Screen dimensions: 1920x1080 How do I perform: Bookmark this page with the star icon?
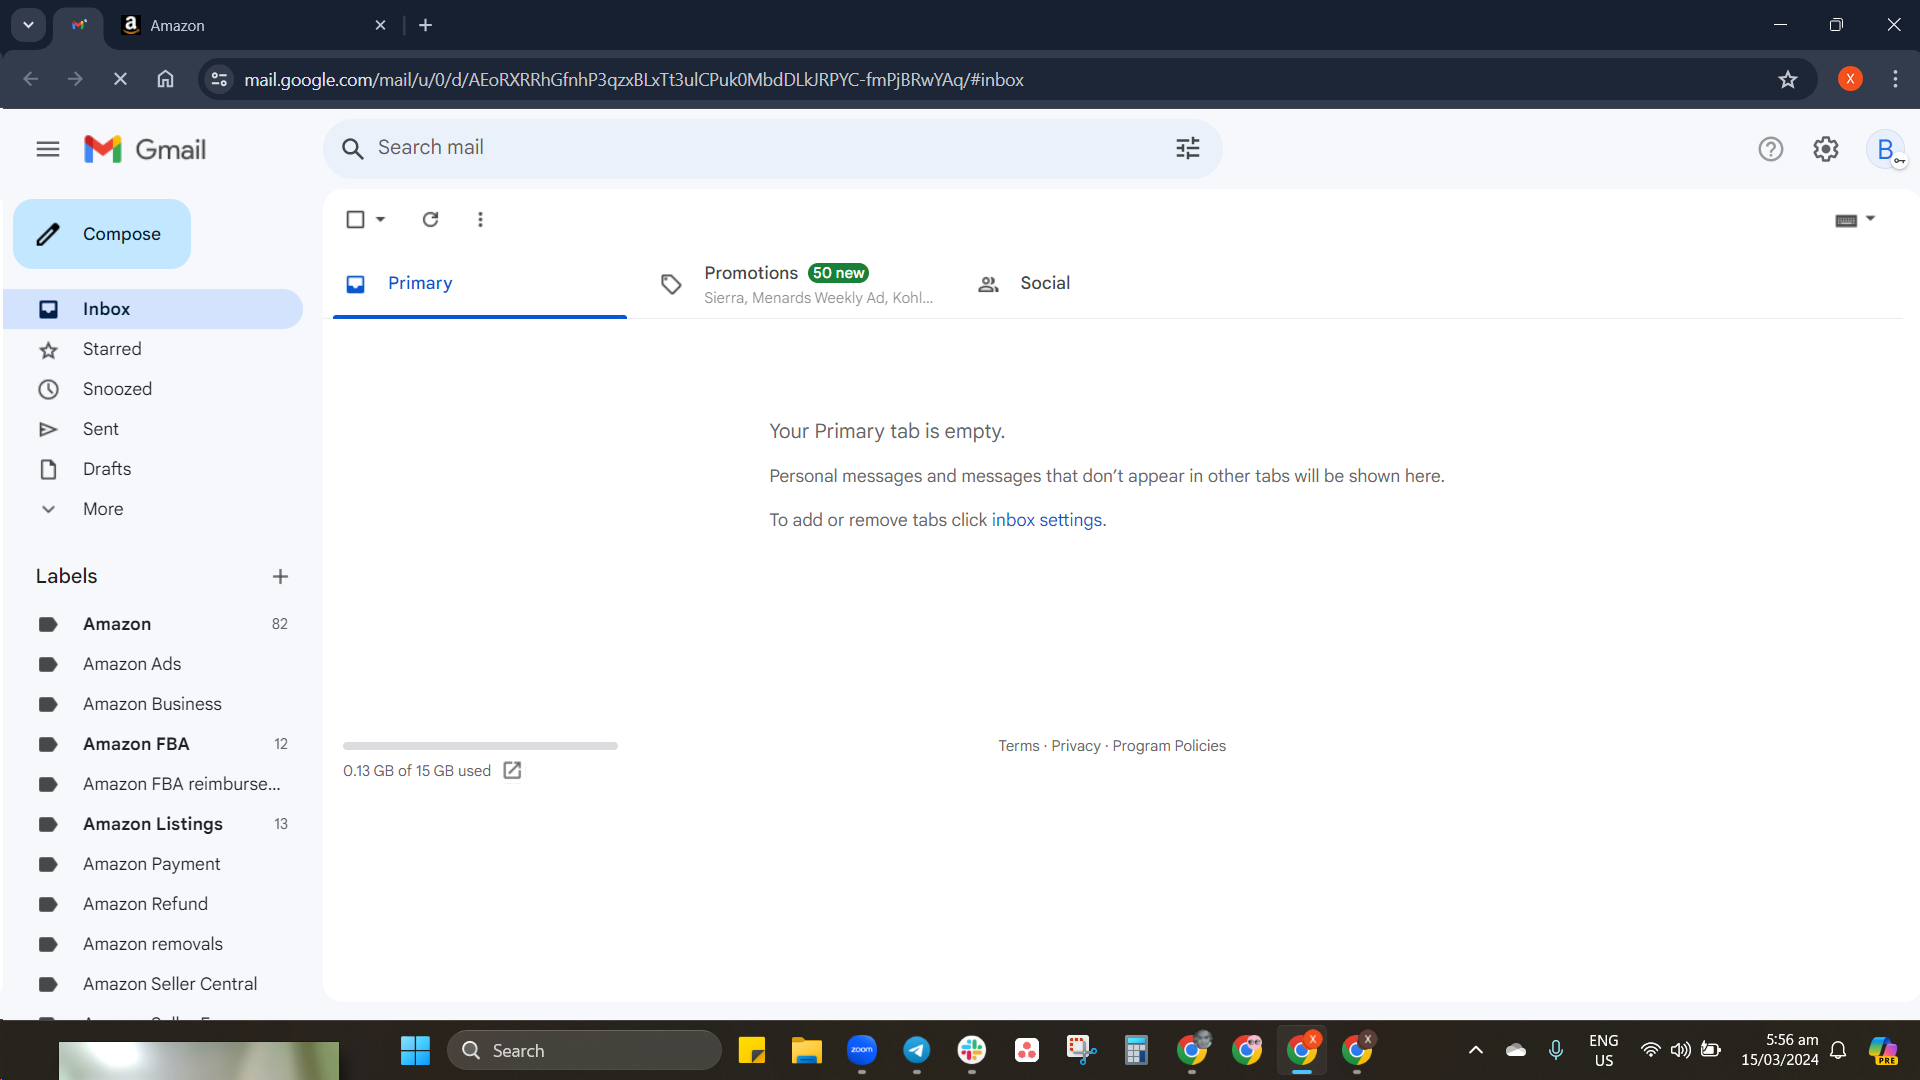pos(1788,80)
